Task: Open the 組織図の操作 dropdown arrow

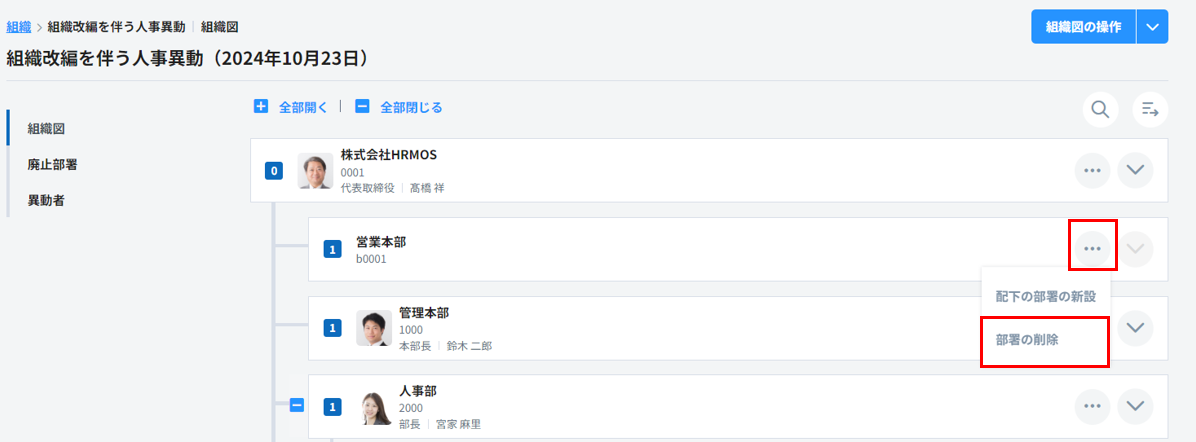Action: 1152,27
